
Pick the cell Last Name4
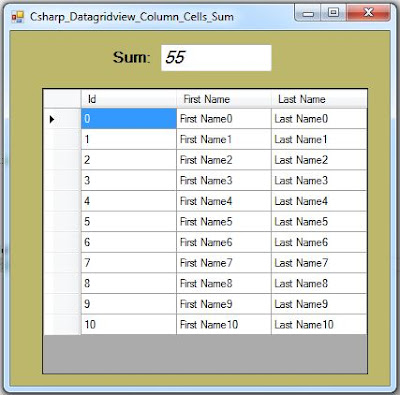point(319,201)
